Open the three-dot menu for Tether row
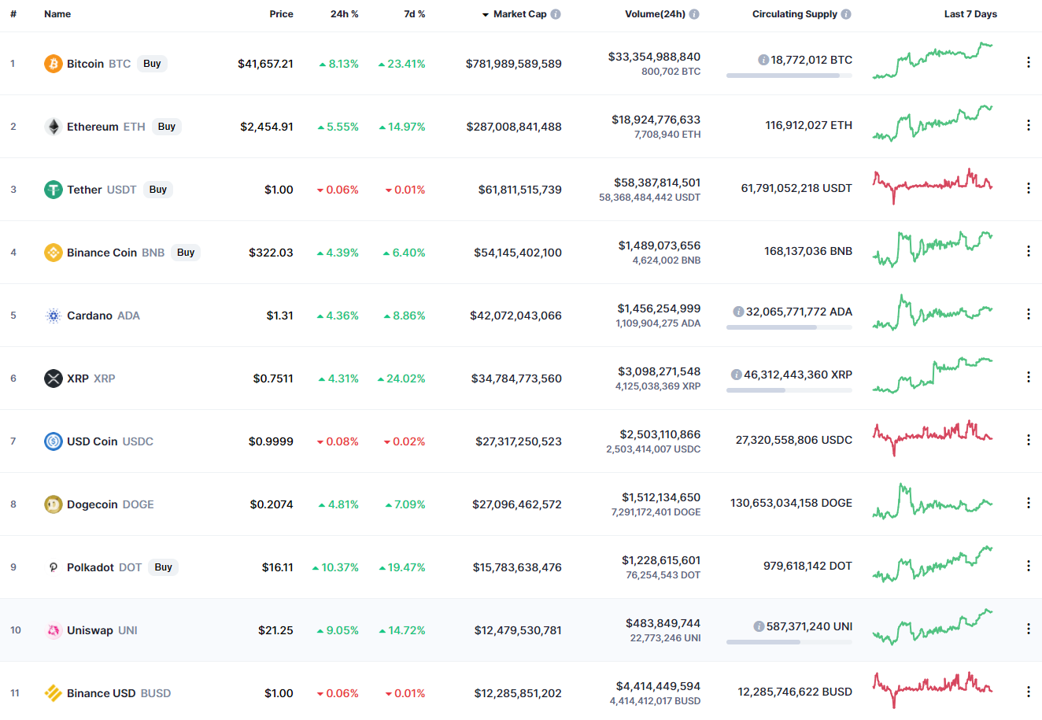The width and height of the screenshot is (1042, 720). (x=1028, y=188)
